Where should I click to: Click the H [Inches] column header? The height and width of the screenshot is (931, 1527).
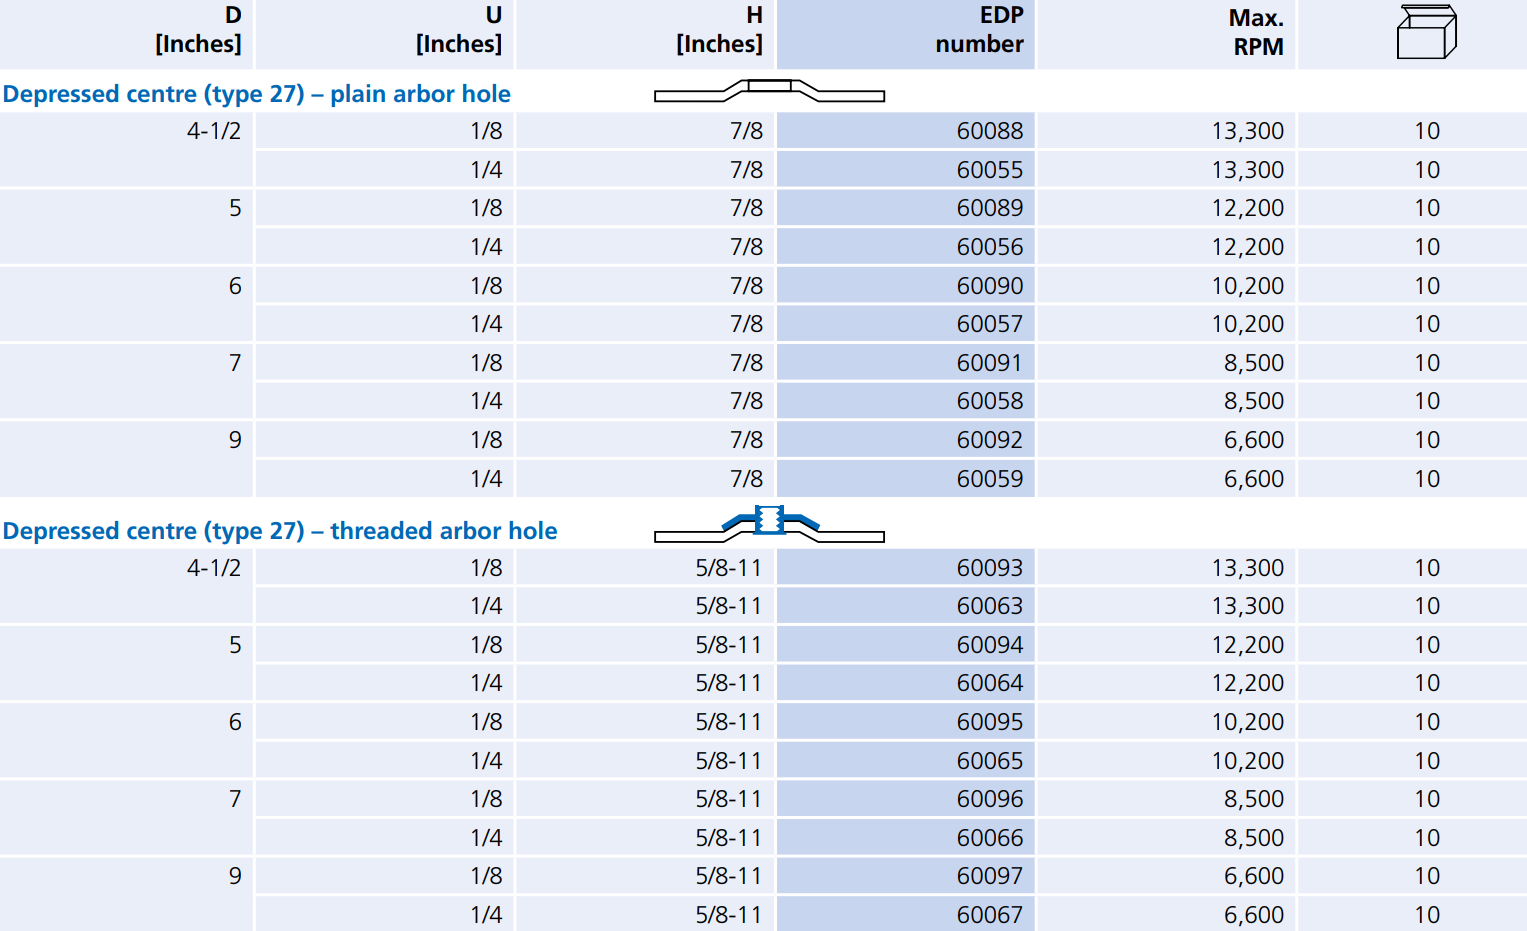719,30
